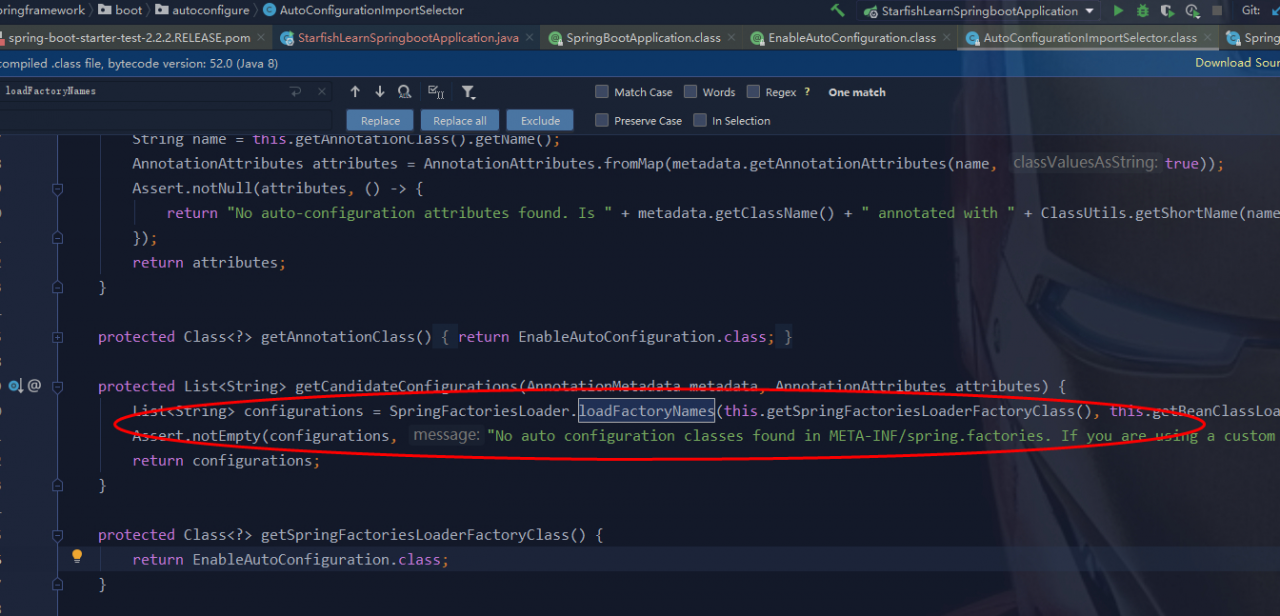Click the overriding method gutter icon
This screenshot has width=1280, height=616.
click(x=15, y=385)
